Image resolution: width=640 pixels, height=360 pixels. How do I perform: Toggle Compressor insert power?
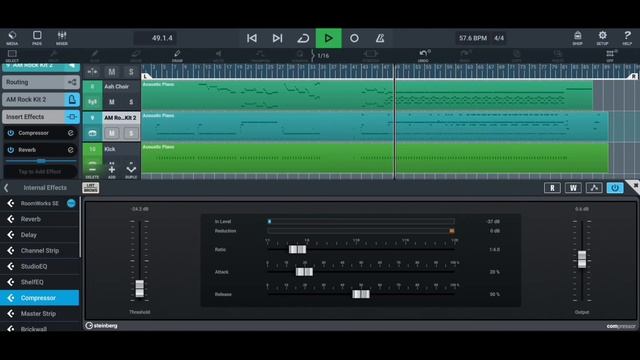pyautogui.click(x=11, y=133)
